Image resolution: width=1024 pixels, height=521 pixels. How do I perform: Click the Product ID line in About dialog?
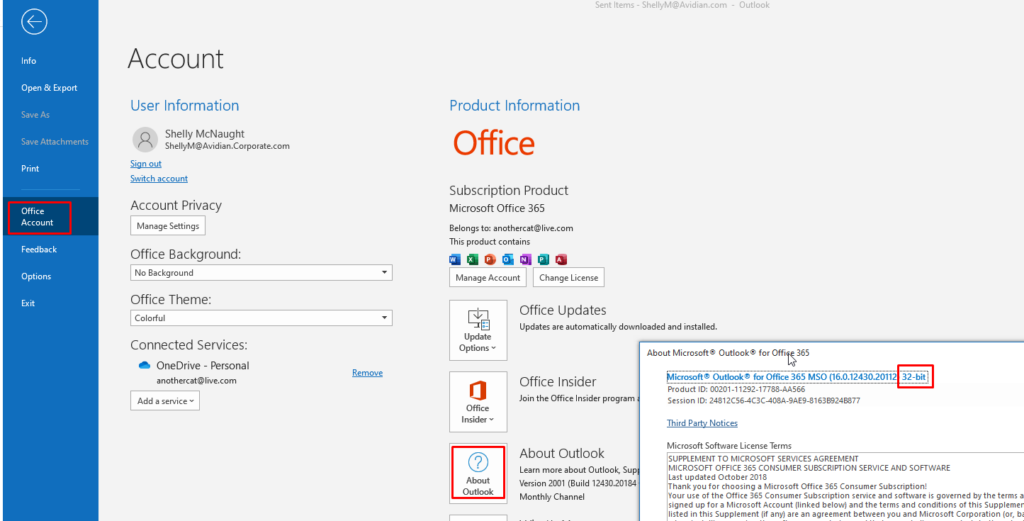736,389
